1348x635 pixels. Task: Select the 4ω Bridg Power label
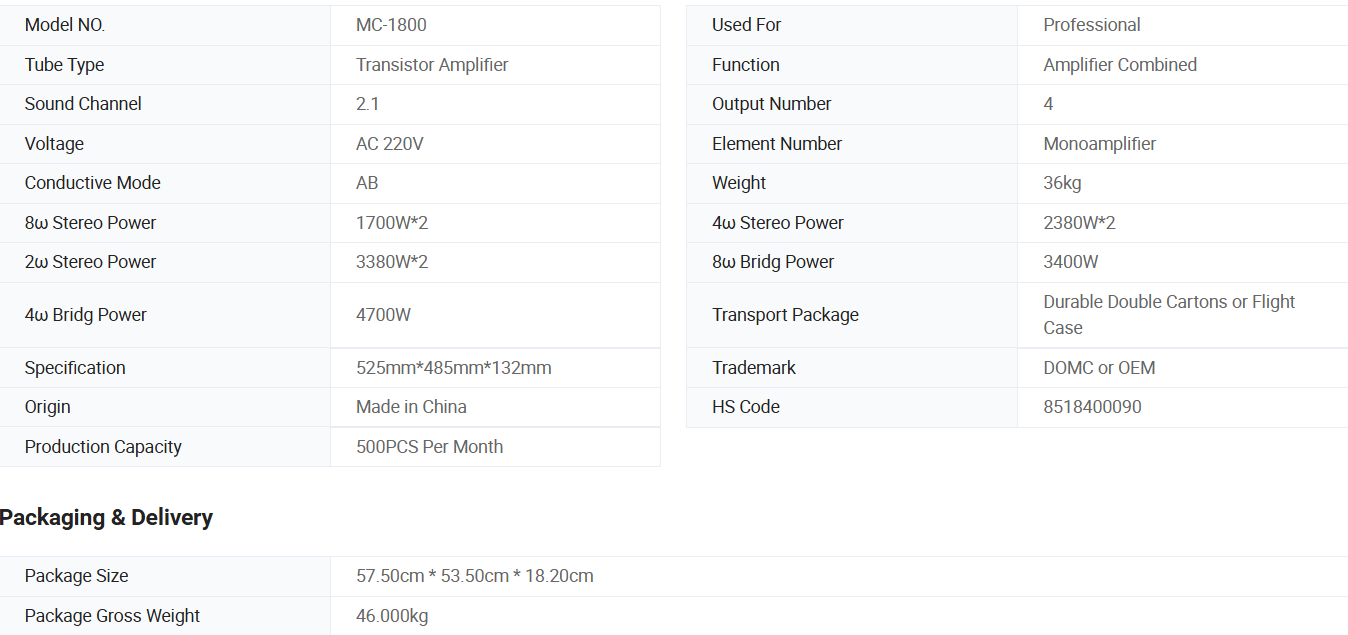(x=85, y=315)
